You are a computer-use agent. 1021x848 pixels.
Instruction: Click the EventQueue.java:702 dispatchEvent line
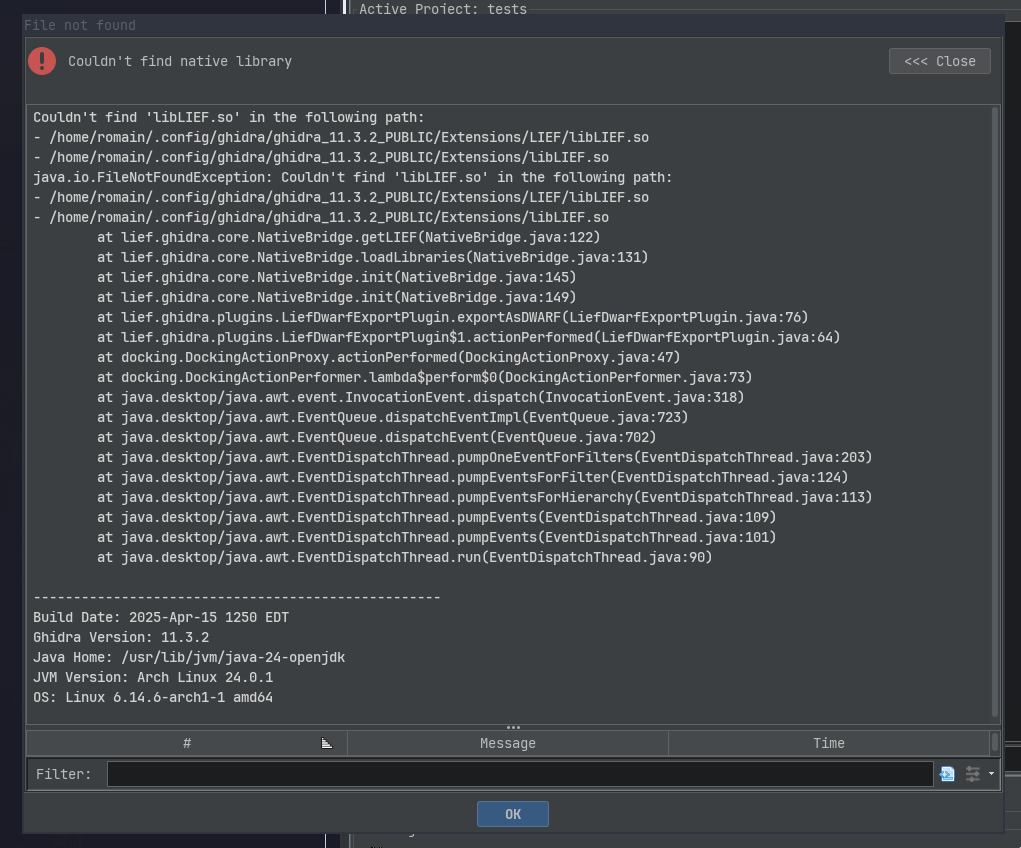point(376,437)
